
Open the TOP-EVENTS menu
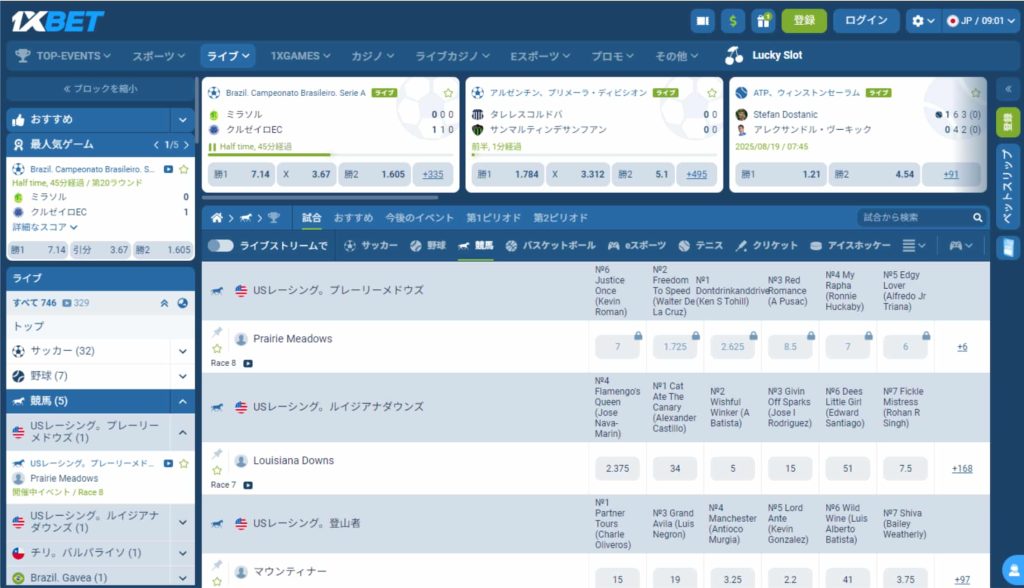click(x=63, y=56)
